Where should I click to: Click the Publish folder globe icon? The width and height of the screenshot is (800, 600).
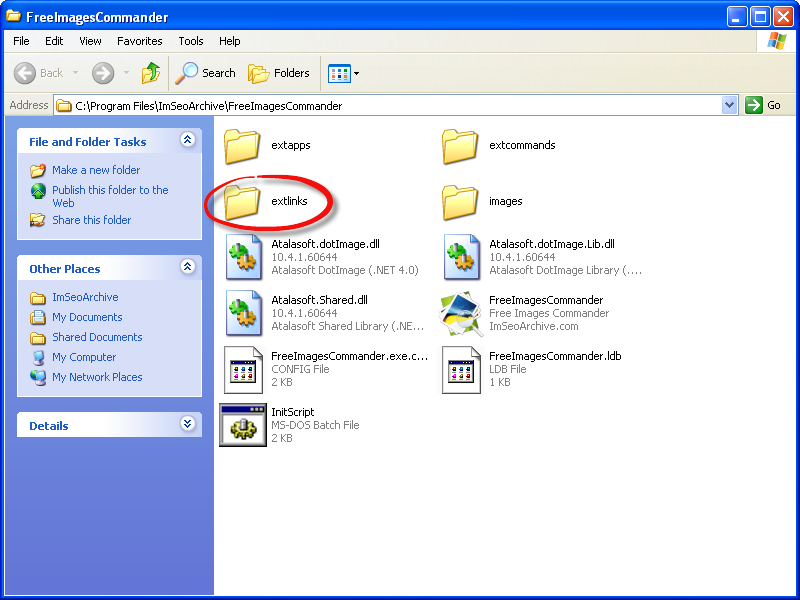pyautogui.click(x=38, y=191)
